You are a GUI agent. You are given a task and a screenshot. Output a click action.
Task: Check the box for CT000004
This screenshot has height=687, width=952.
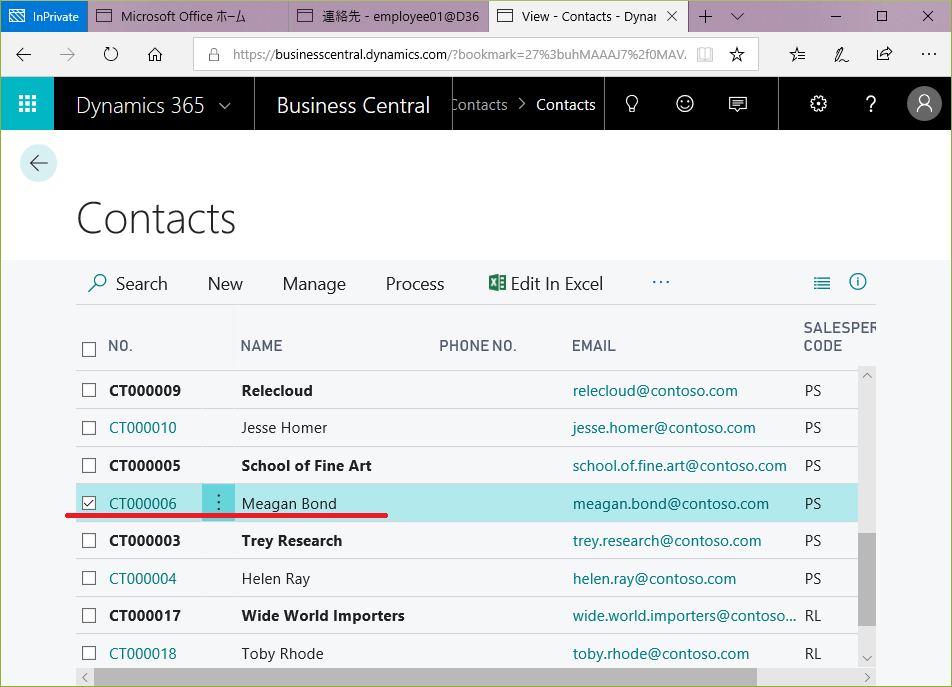[x=89, y=578]
